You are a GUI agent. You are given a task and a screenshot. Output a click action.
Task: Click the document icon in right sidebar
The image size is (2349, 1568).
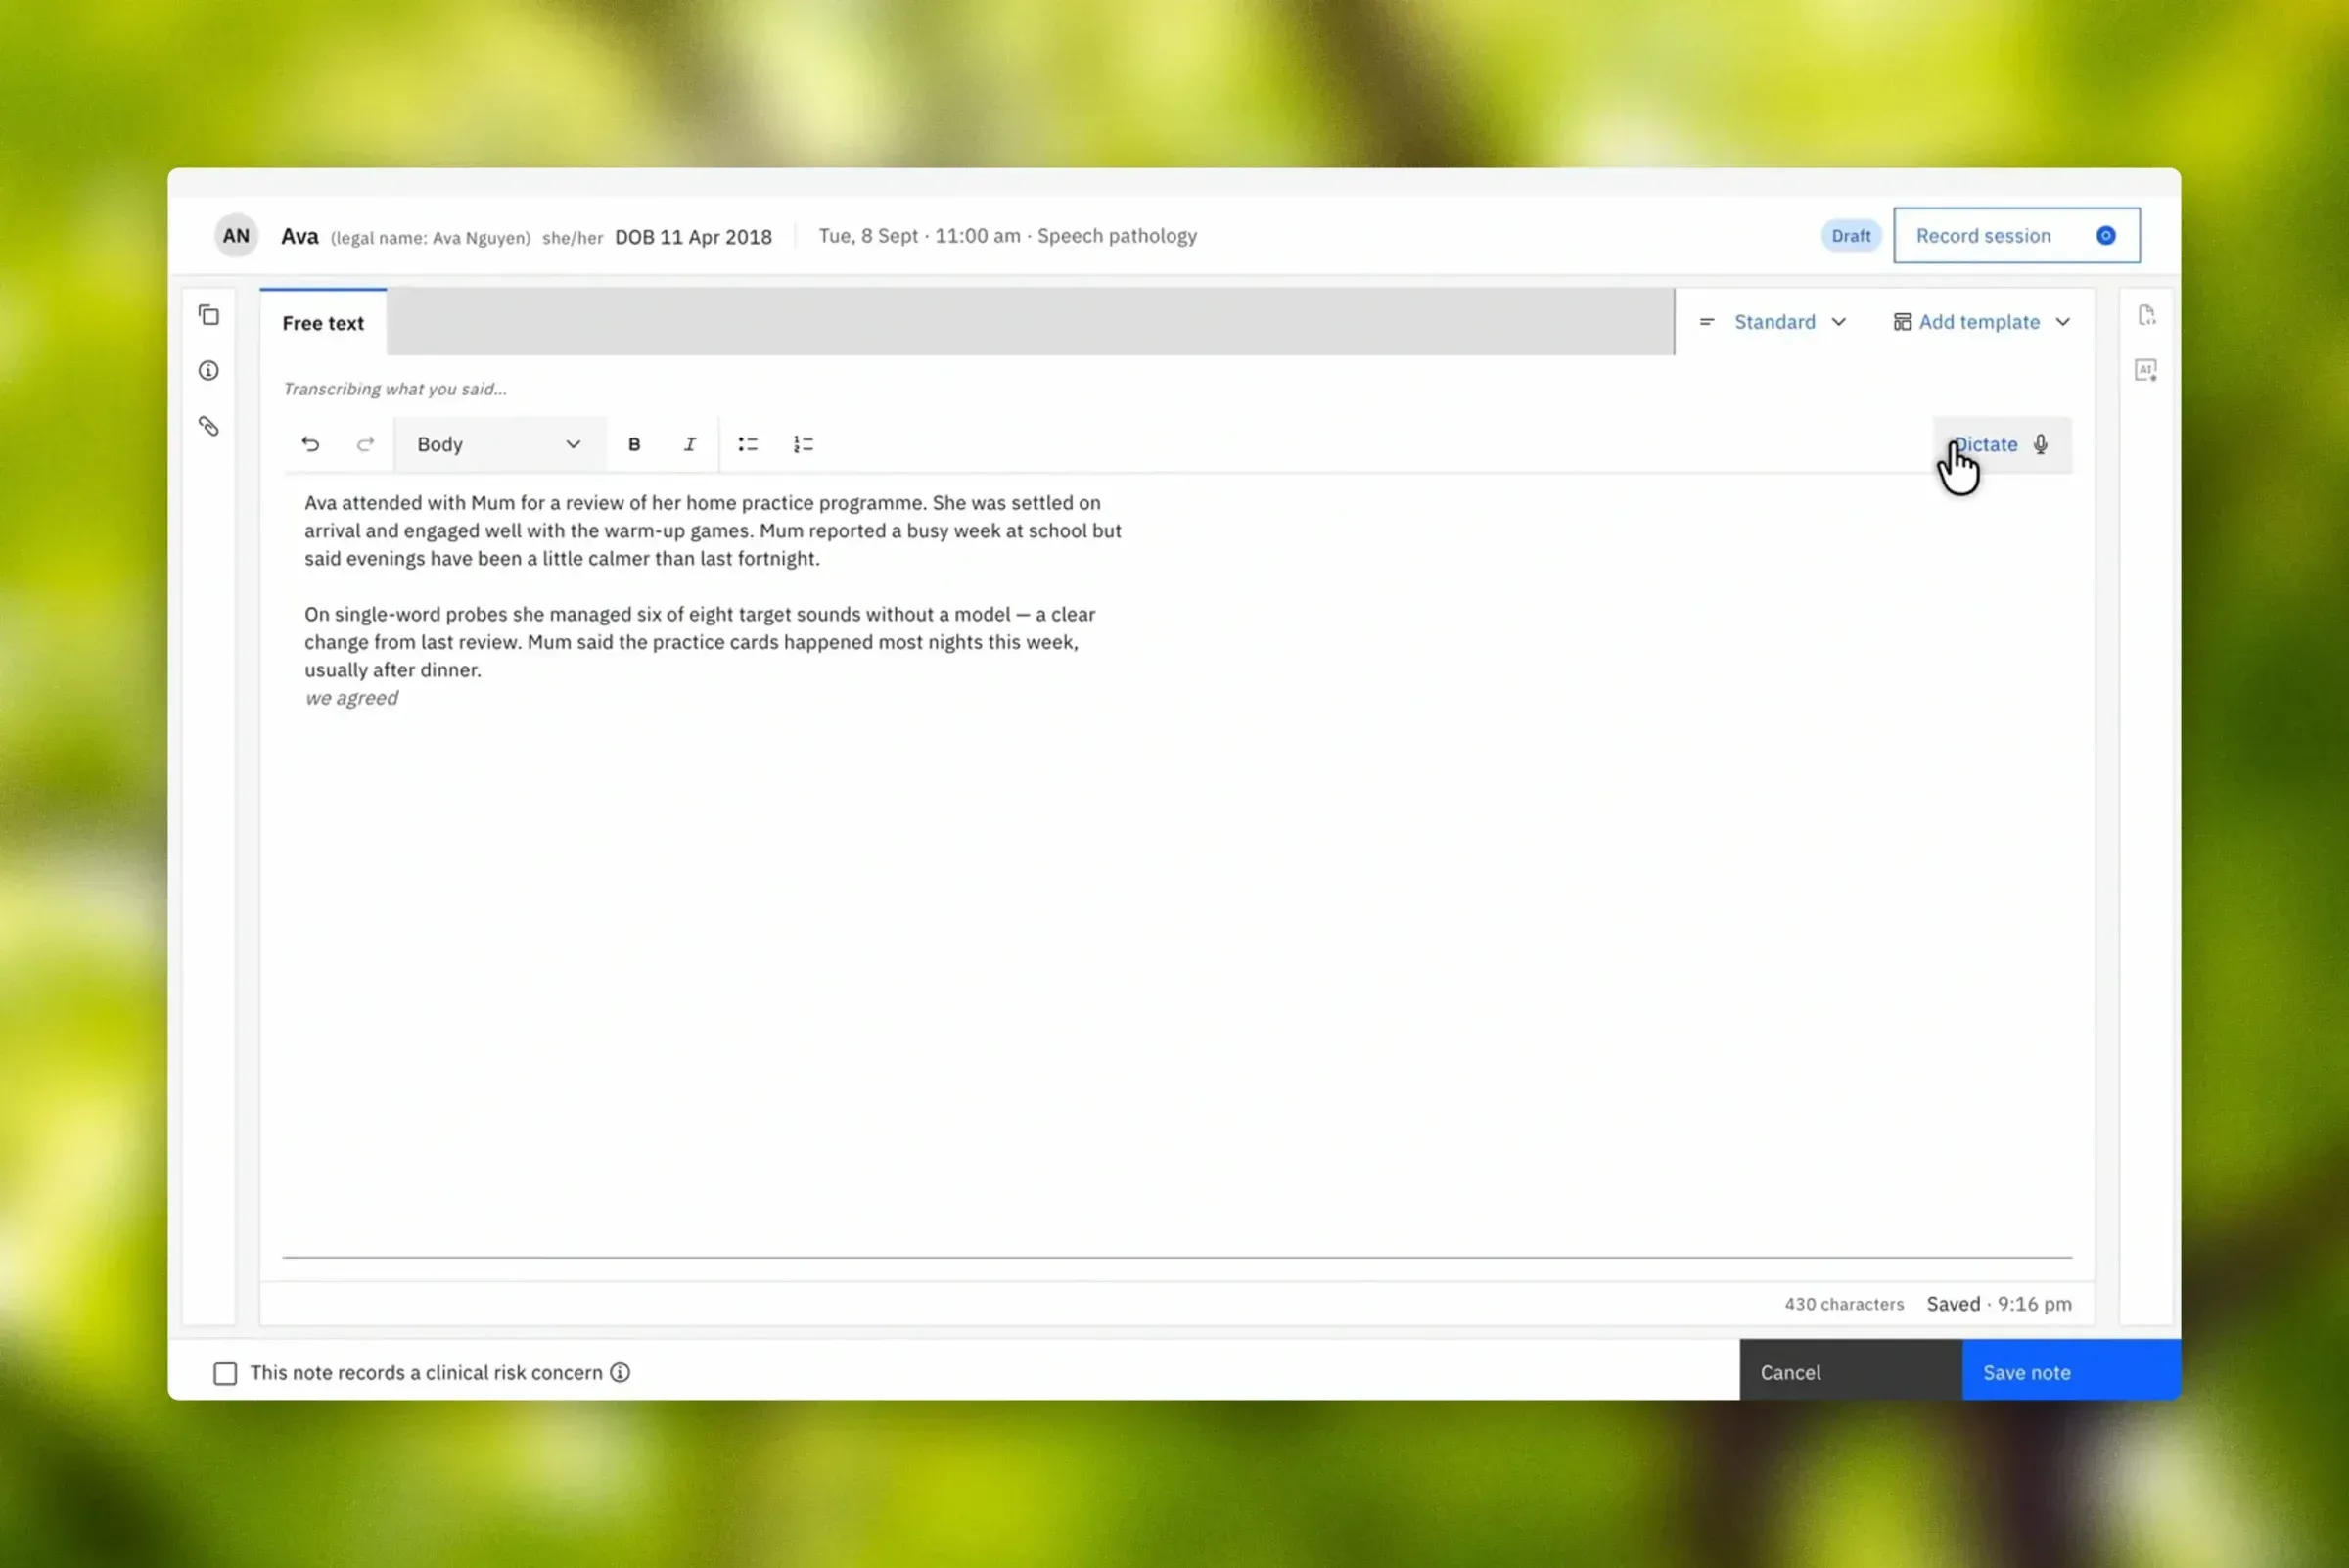tap(2146, 315)
